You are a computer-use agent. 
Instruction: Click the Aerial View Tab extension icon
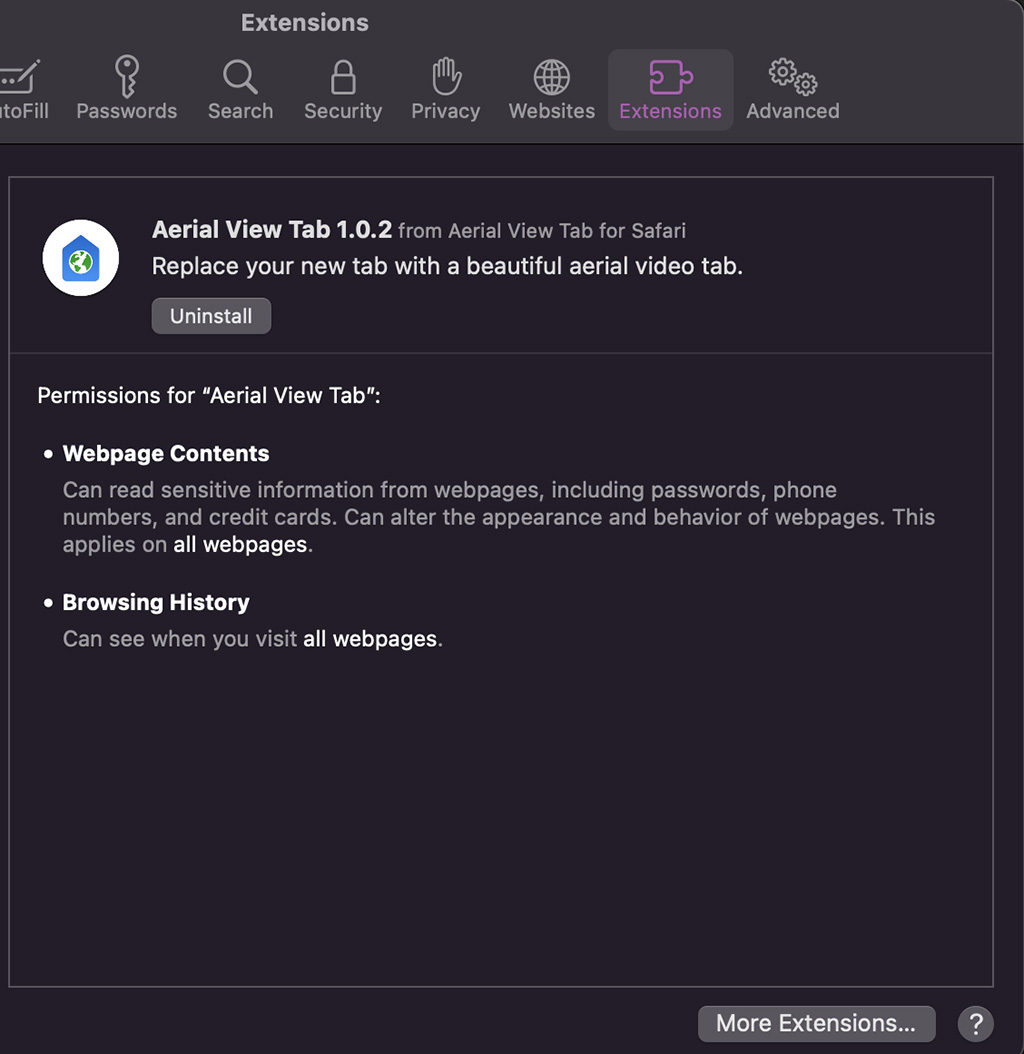[x=81, y=257]
